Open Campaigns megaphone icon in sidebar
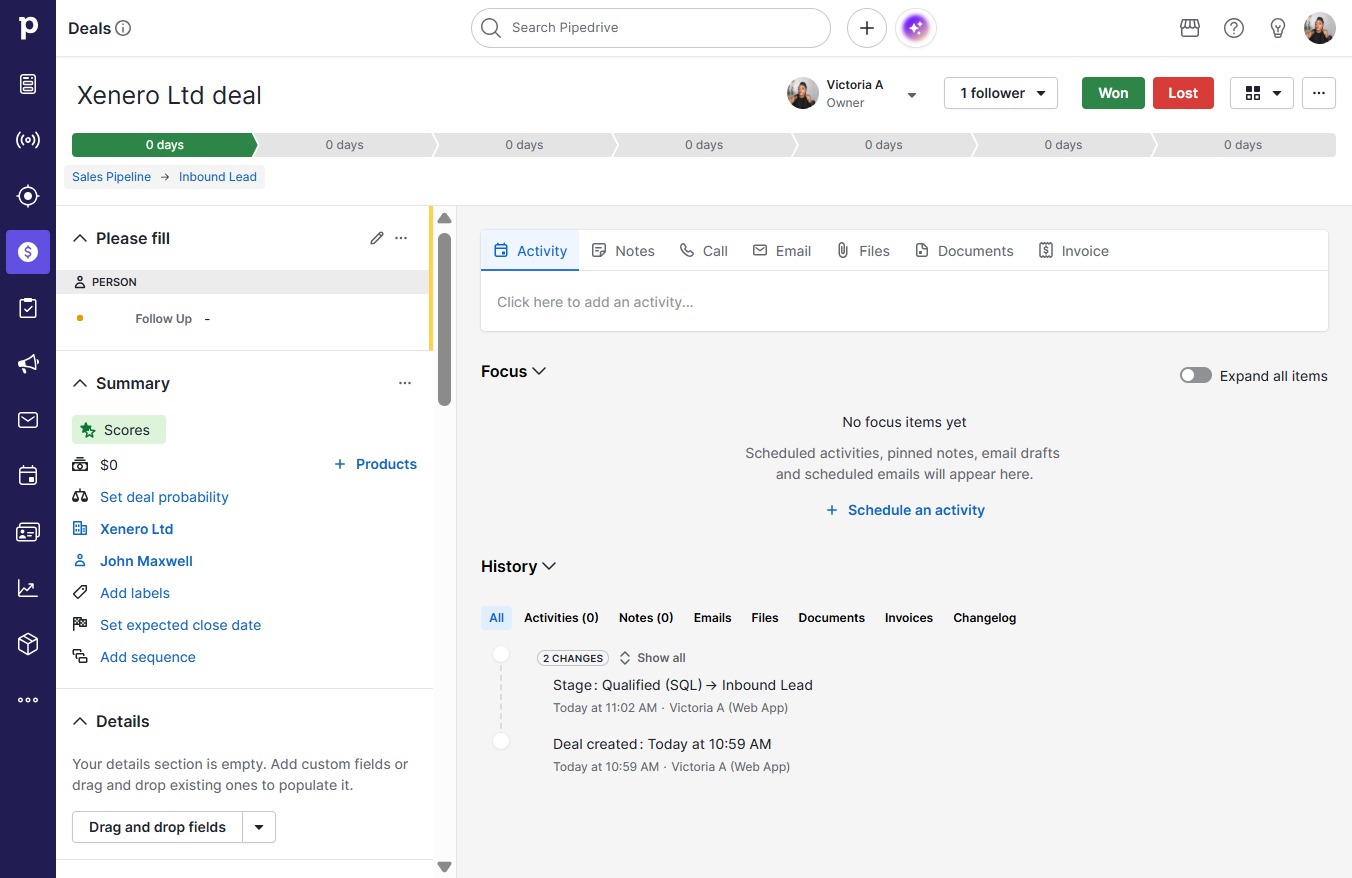 28,364
